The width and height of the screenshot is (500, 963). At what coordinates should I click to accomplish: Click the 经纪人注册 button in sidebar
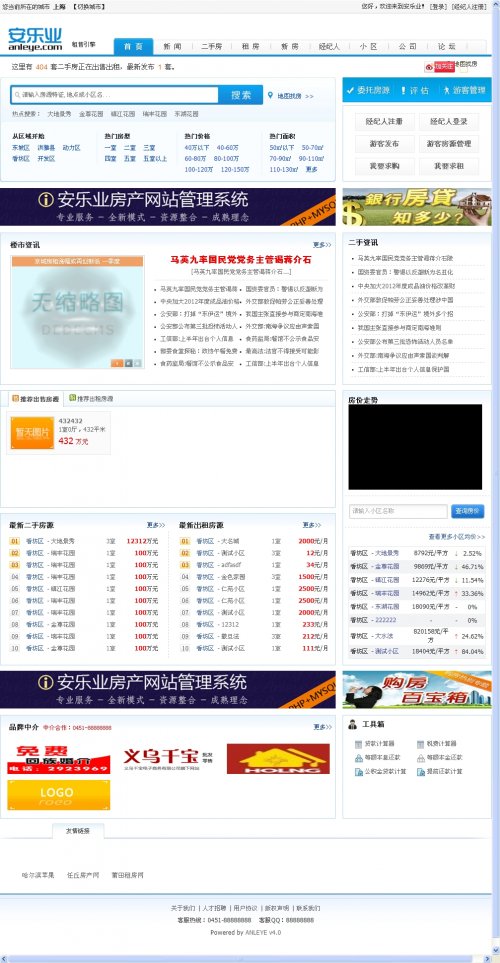(x=385, y=122)
